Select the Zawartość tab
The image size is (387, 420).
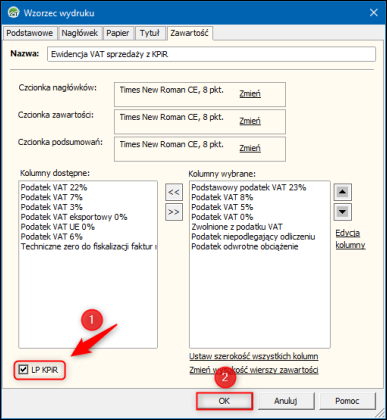pos(189,33)
